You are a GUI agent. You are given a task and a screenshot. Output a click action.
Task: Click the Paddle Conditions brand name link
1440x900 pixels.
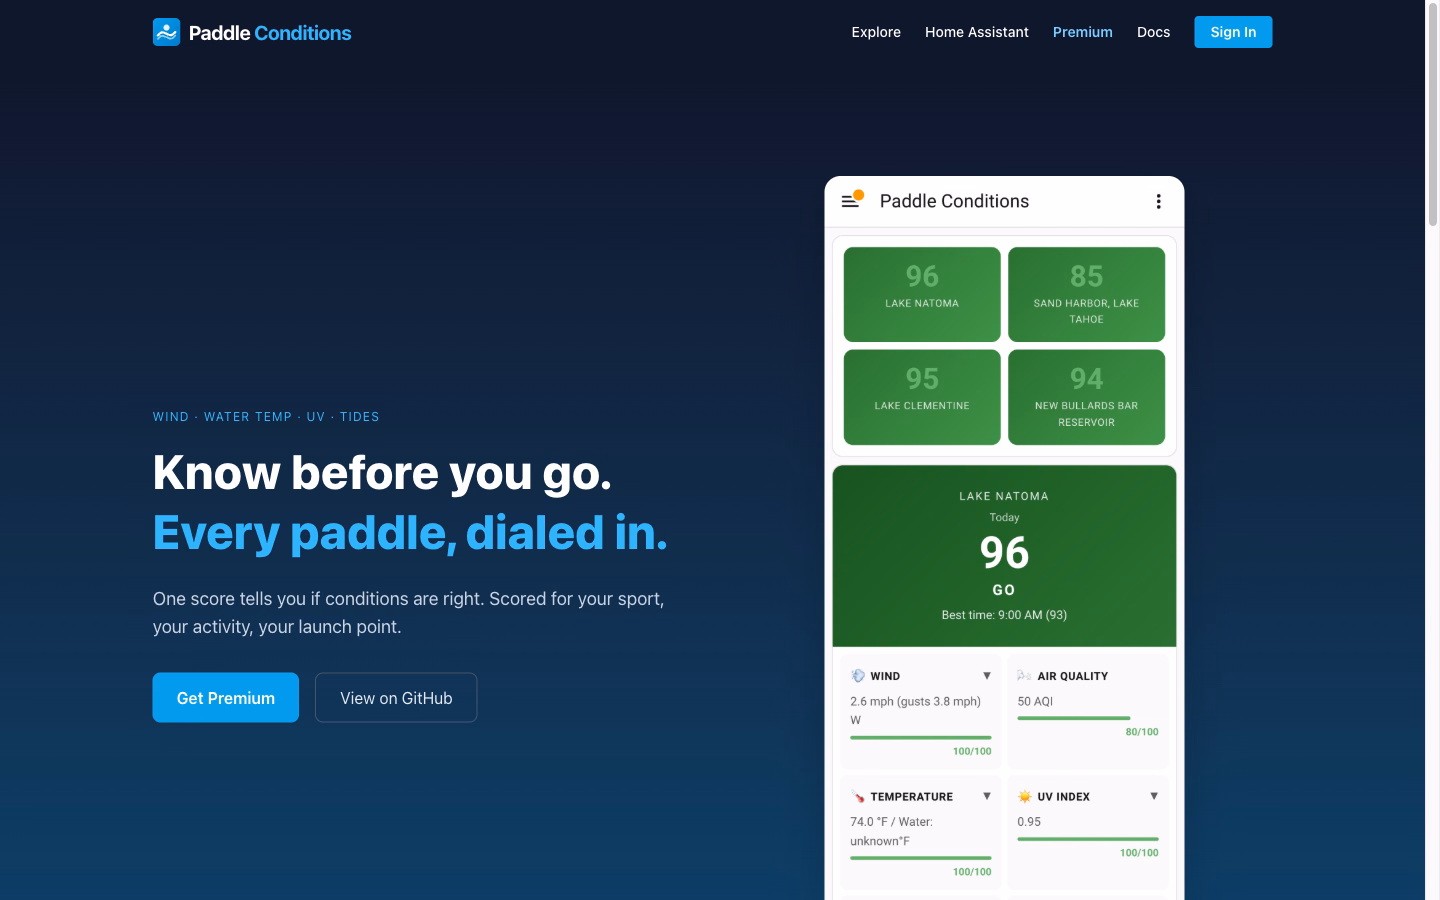(270, 33)
